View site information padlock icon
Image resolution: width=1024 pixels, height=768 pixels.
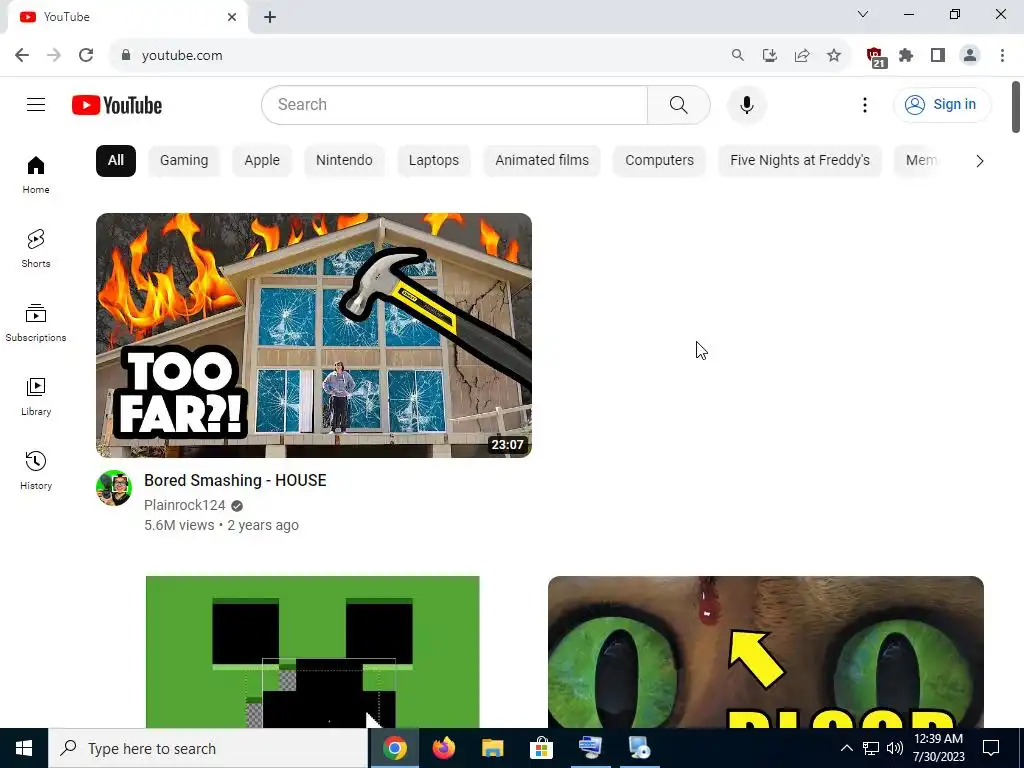[126, 56]
